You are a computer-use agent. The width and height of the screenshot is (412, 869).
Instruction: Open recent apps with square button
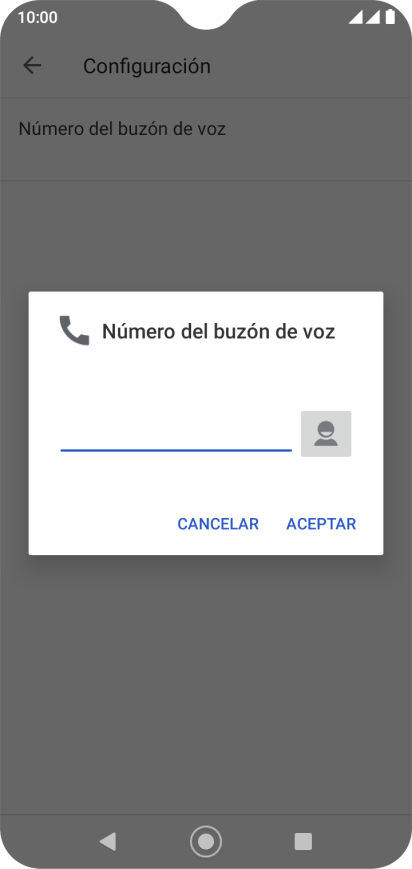click(303, 841)
